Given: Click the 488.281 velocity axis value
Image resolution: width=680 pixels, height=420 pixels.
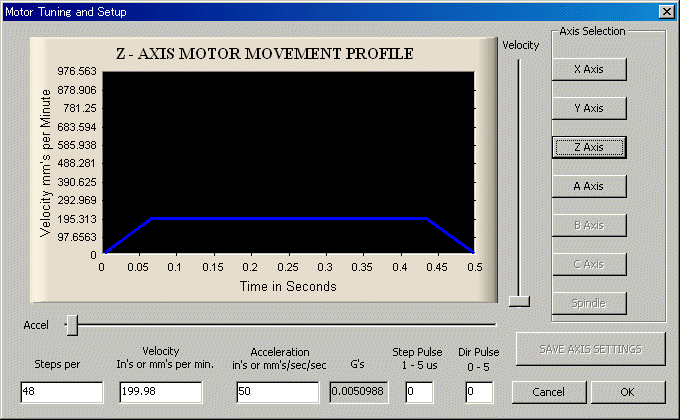Looking at the screenshot, I should tap(77, 164).
